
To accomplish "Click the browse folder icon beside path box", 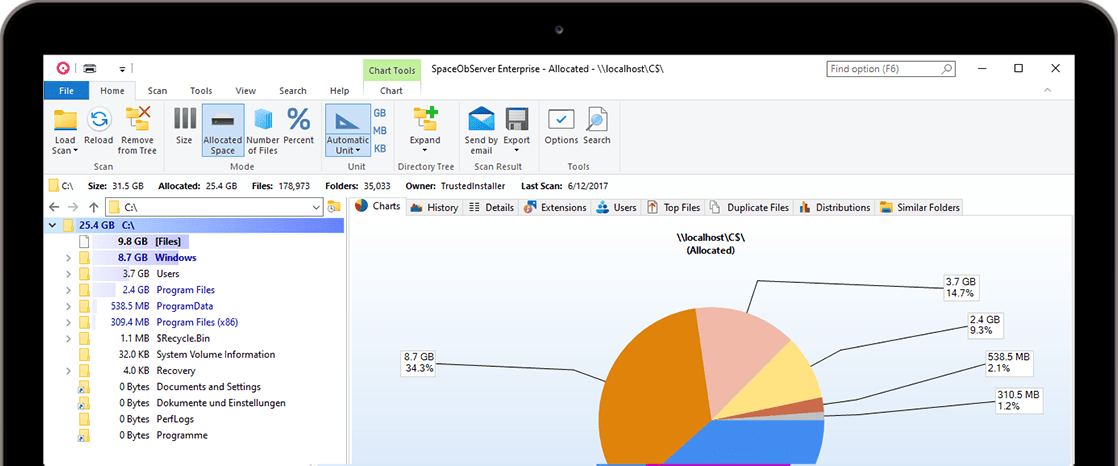I will 334,207.
